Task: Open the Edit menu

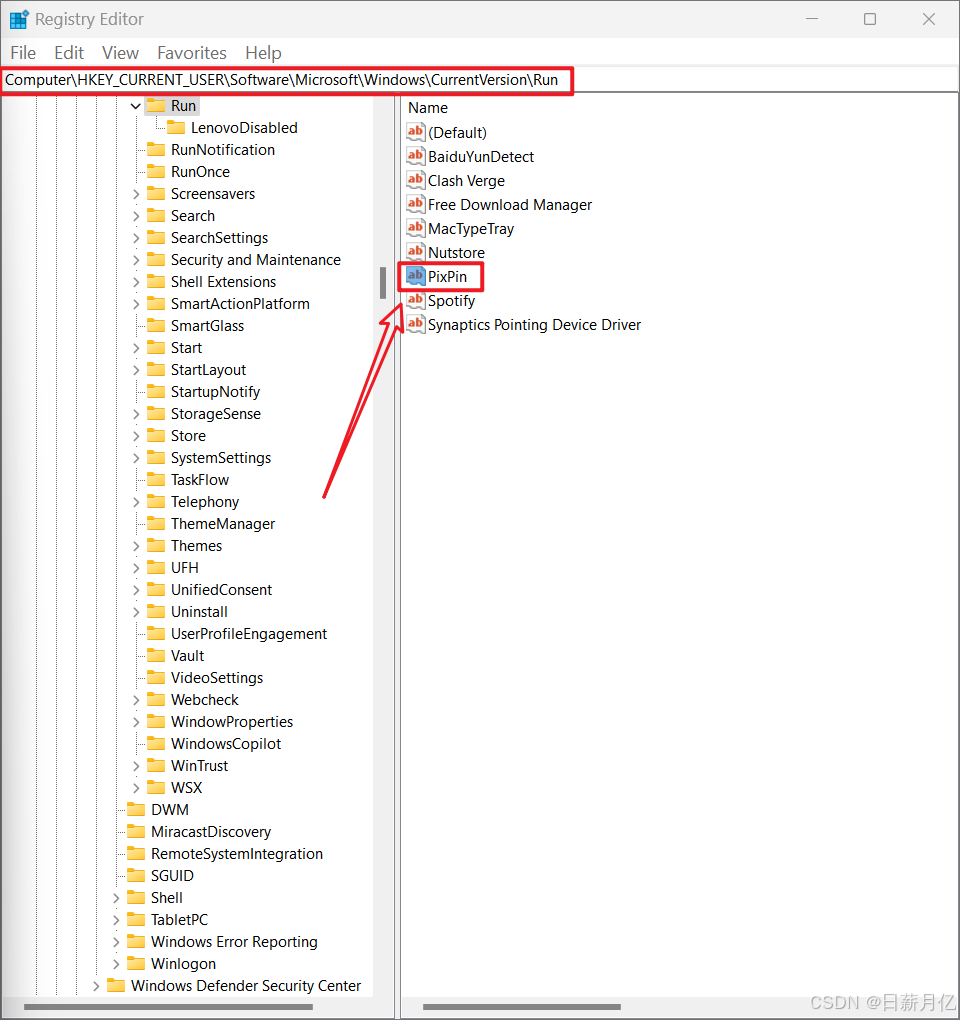Action: (69, 53)
